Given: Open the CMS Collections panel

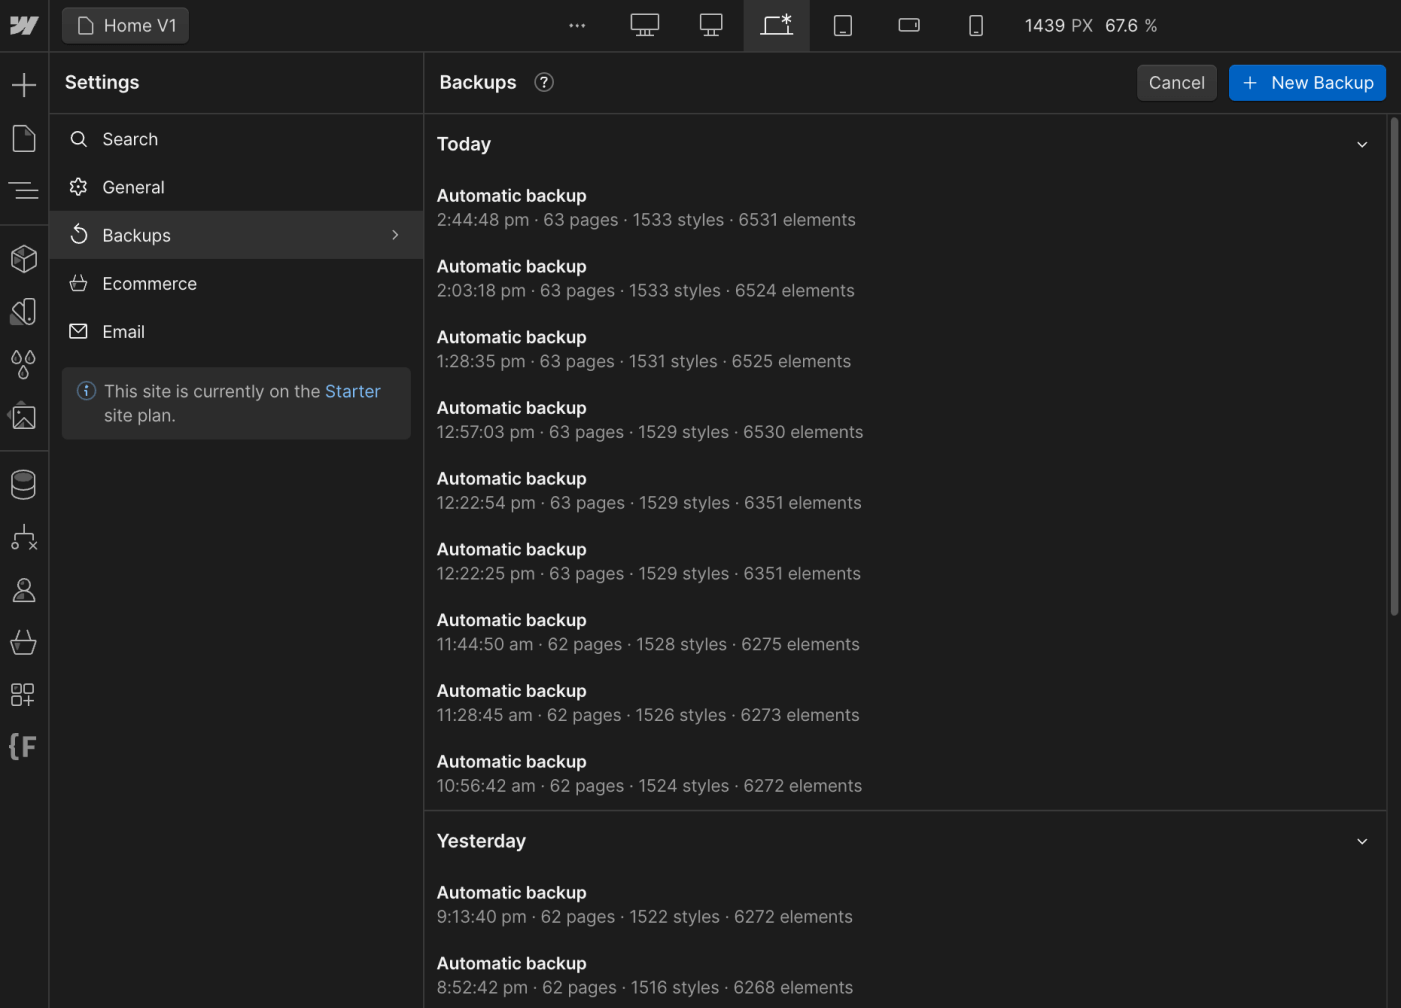Looking at the screenshot, I should pyautogui.click(x=23, y=484).
